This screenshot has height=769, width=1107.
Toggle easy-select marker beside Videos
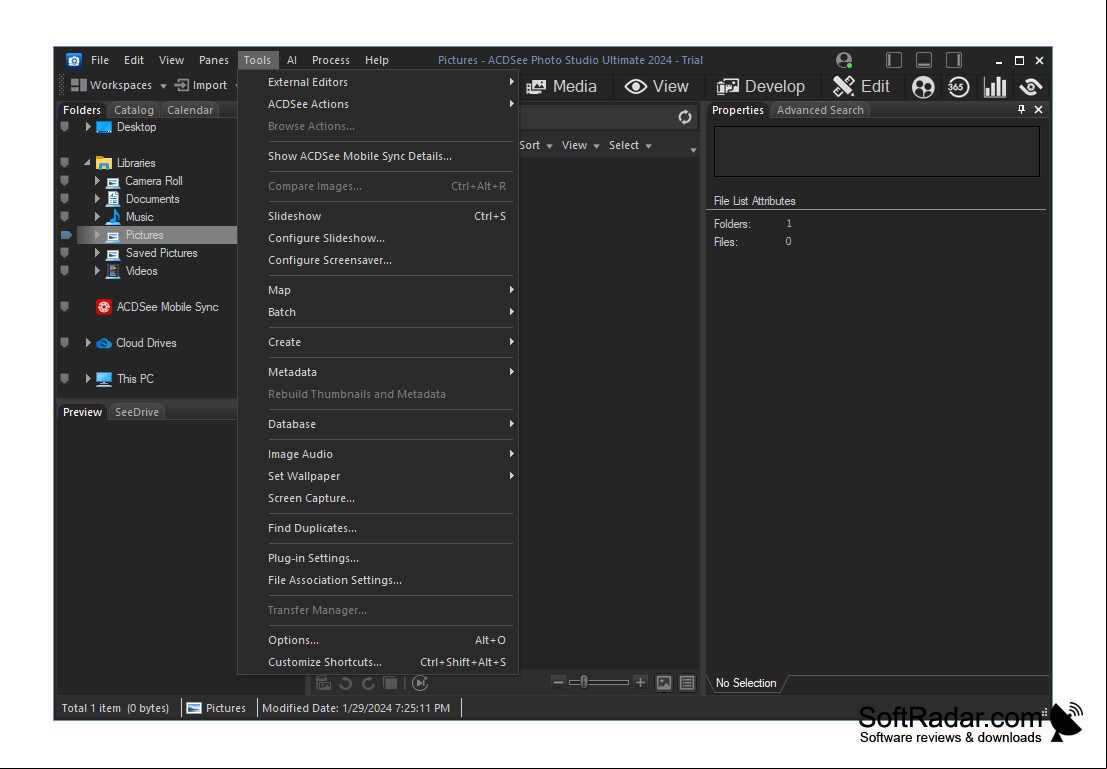(65, 271)
